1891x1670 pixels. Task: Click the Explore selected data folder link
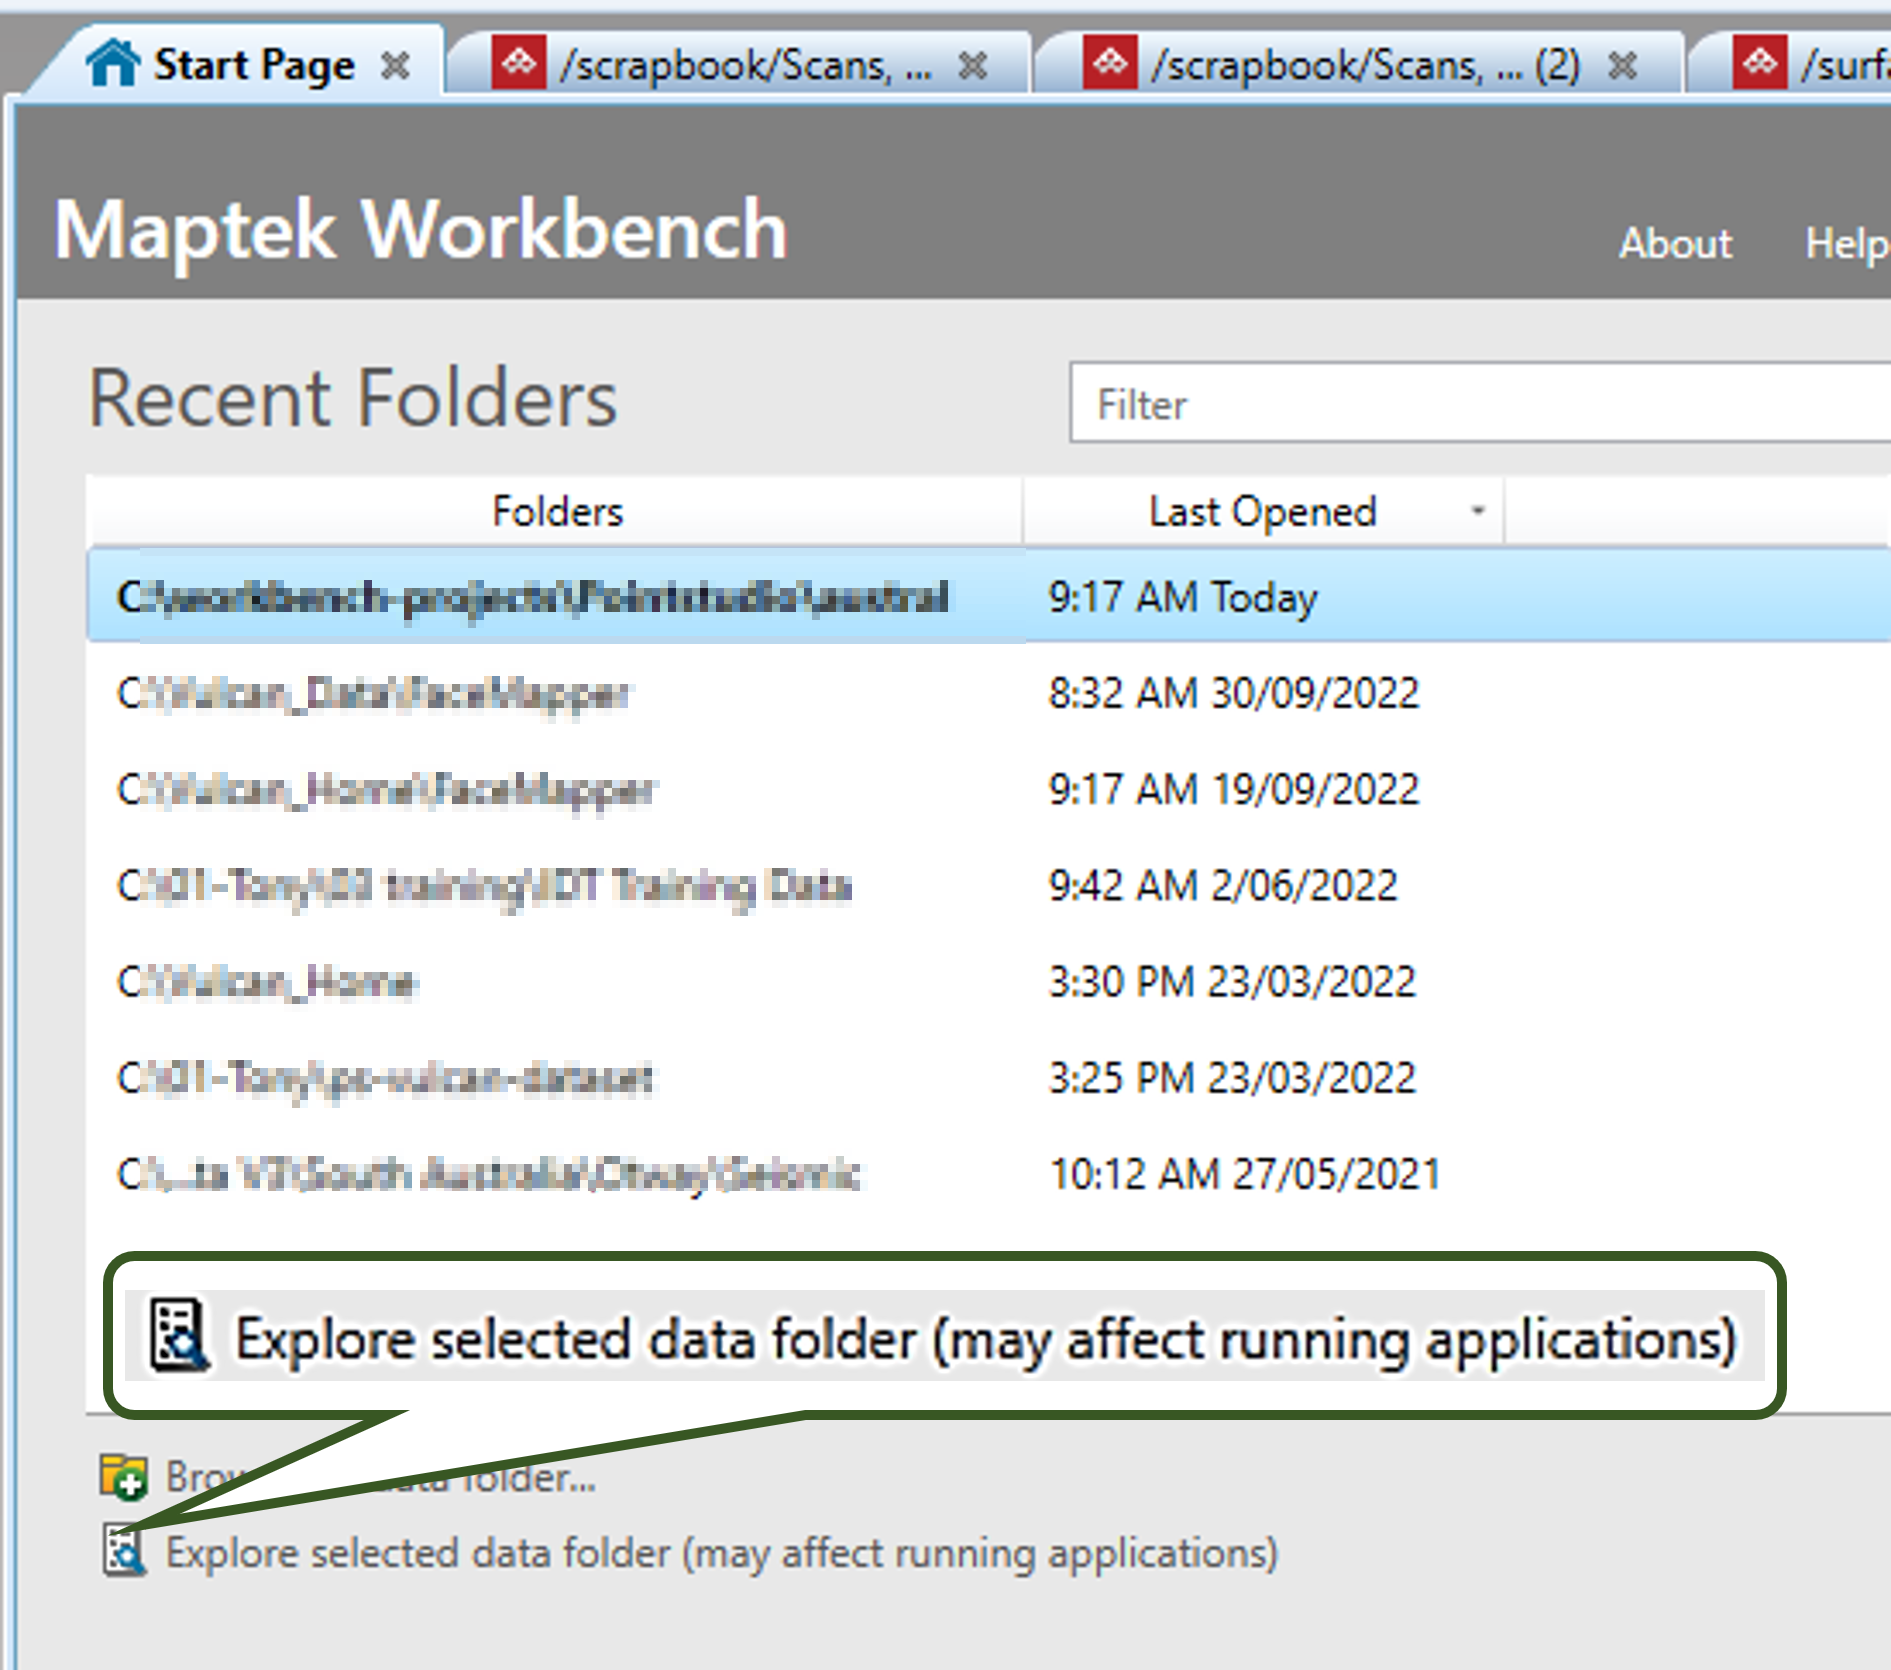(722, 1553)
